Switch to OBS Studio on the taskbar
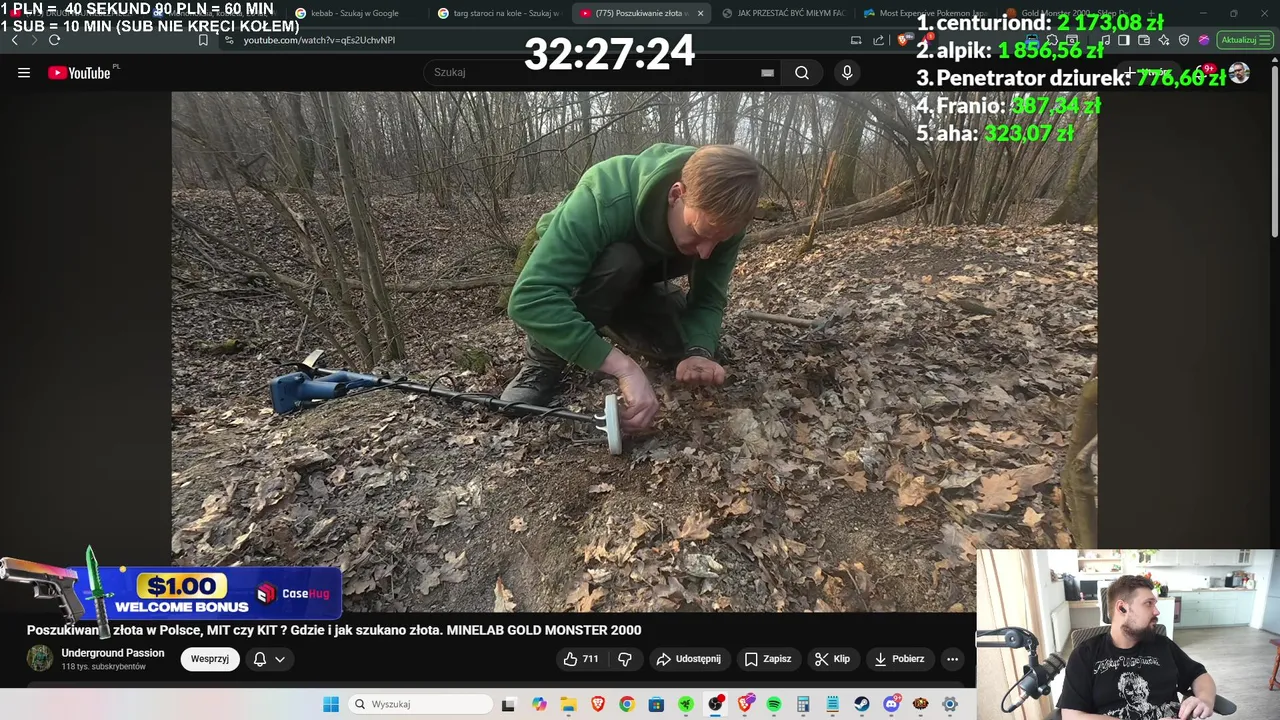Viewport: 1280px width, 720px height. click(x=716, y=704)
